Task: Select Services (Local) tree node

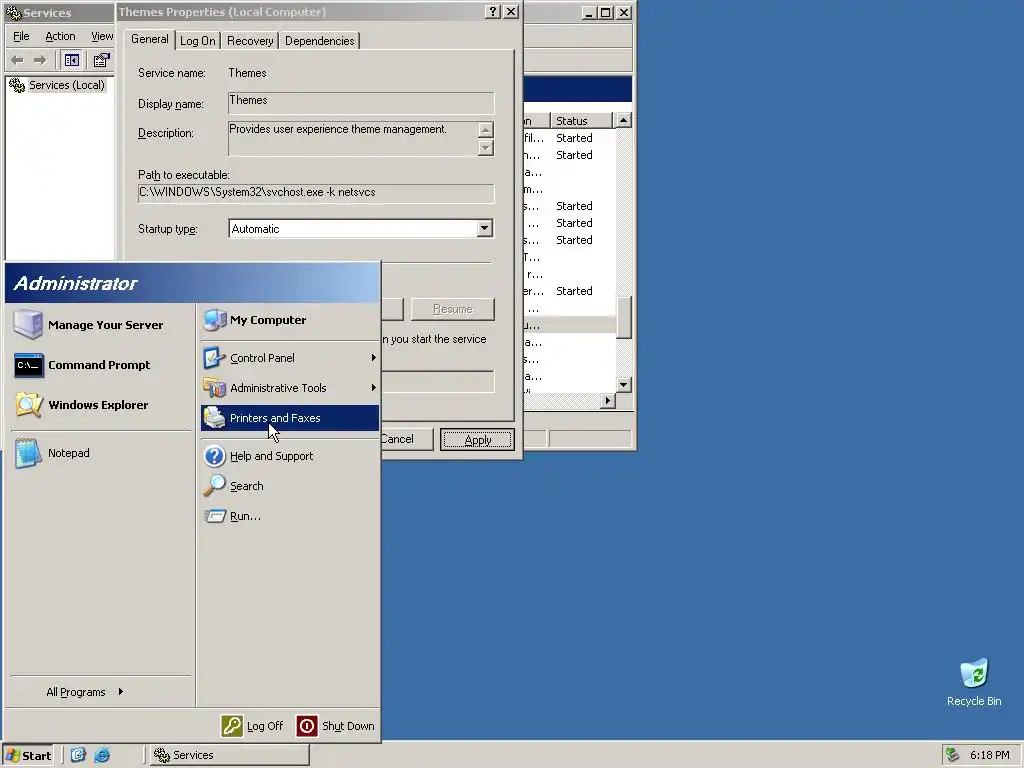Action: click(66, 85)
